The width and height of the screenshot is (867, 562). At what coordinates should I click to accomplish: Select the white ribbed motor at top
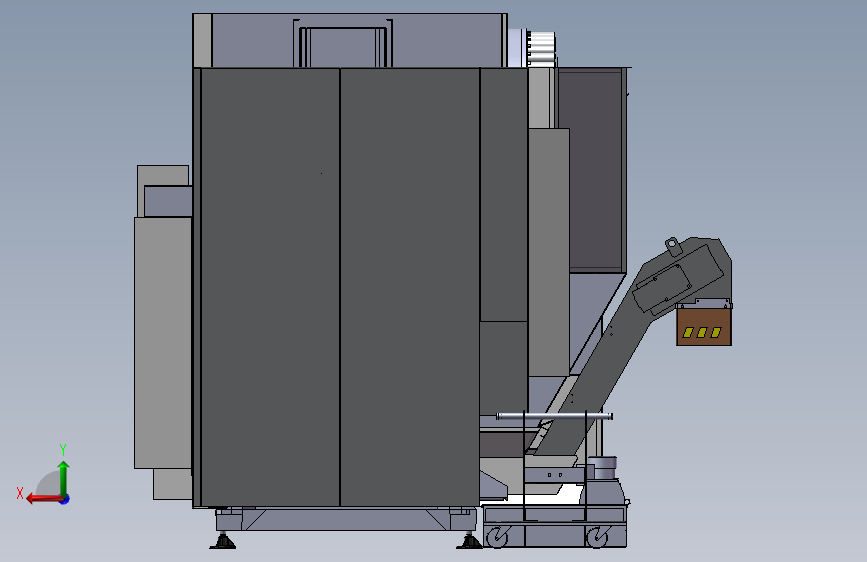click(541, 48)
